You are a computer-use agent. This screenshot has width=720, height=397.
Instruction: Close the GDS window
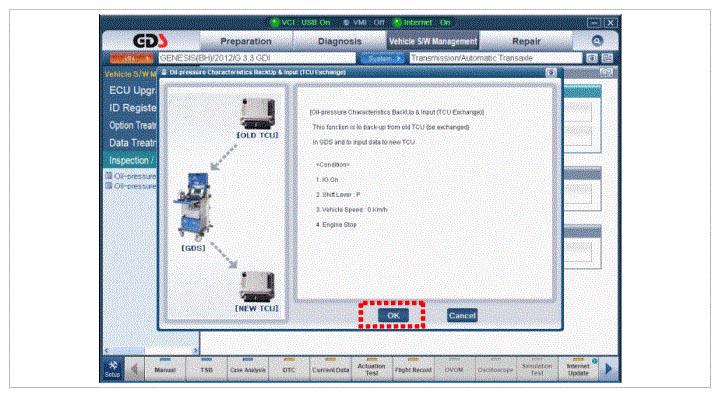pyautogui.click(x=610, y=22)
